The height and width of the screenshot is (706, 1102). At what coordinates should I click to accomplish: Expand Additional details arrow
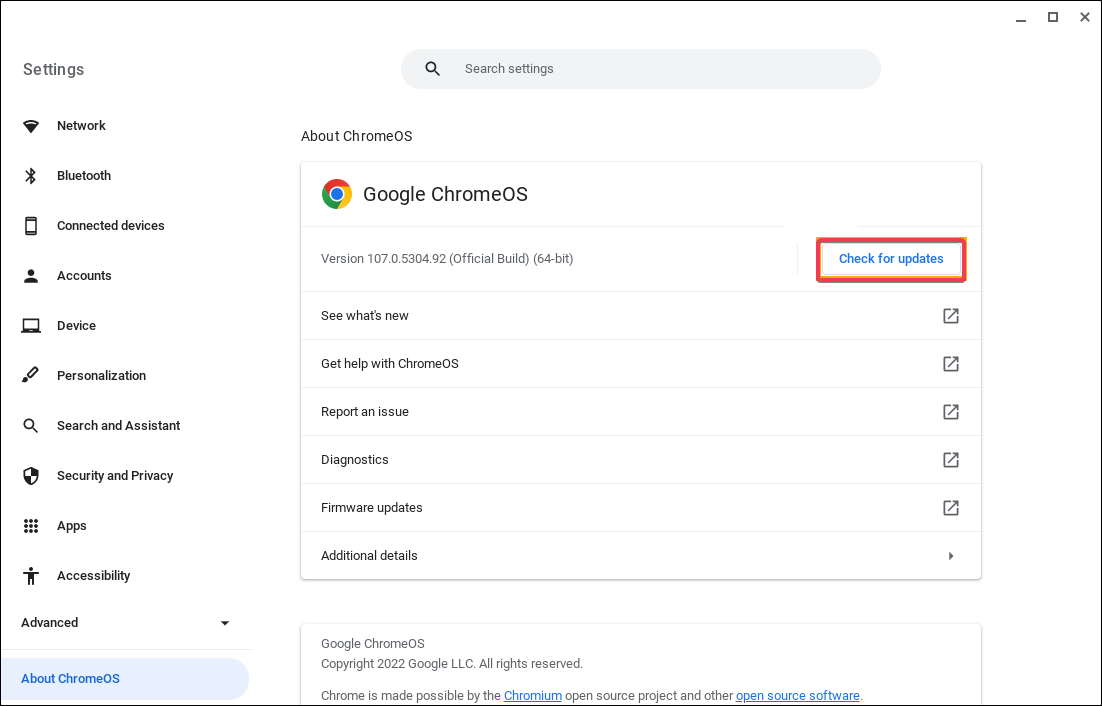(951, 556)
